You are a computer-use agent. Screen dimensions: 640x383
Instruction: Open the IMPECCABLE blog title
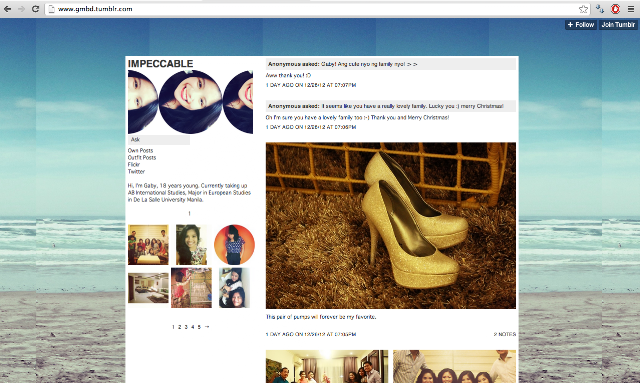point(160,64)
